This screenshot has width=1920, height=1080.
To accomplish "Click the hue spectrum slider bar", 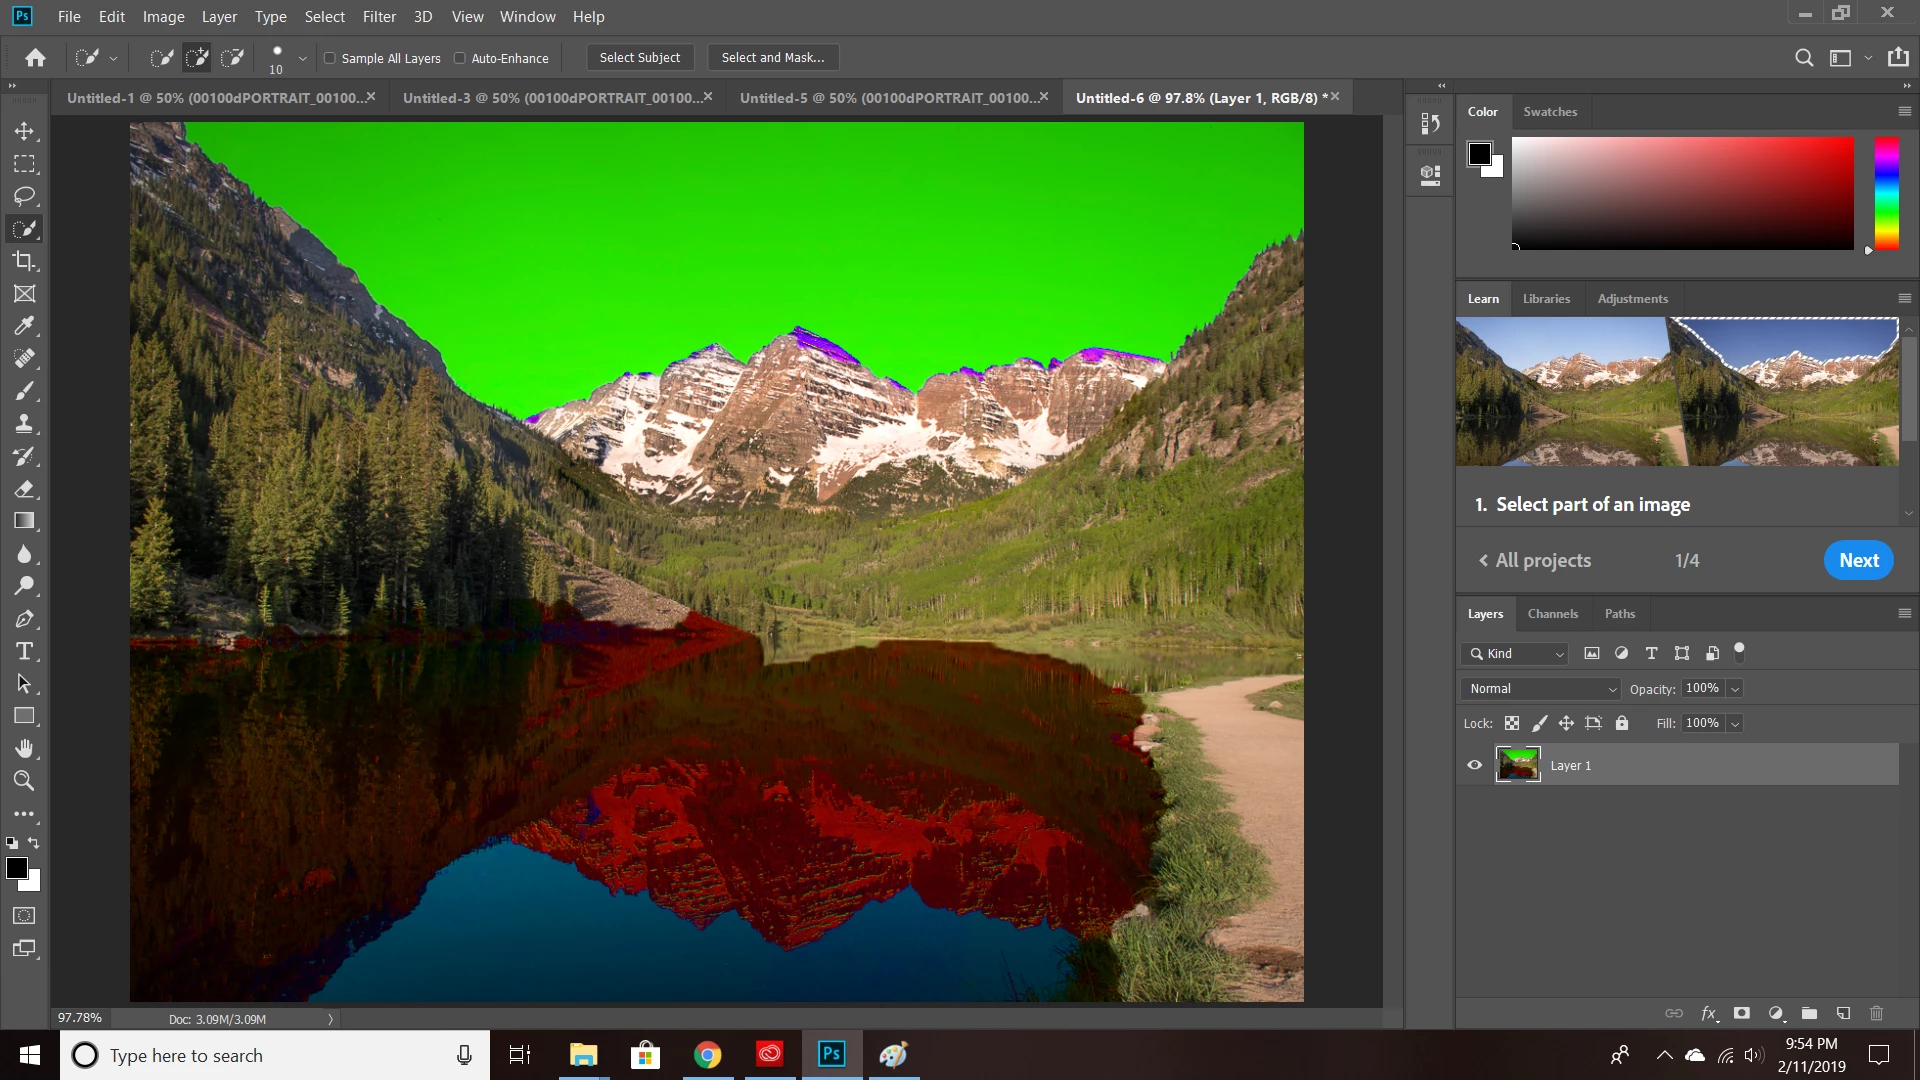I will (x=1886, y=193).
